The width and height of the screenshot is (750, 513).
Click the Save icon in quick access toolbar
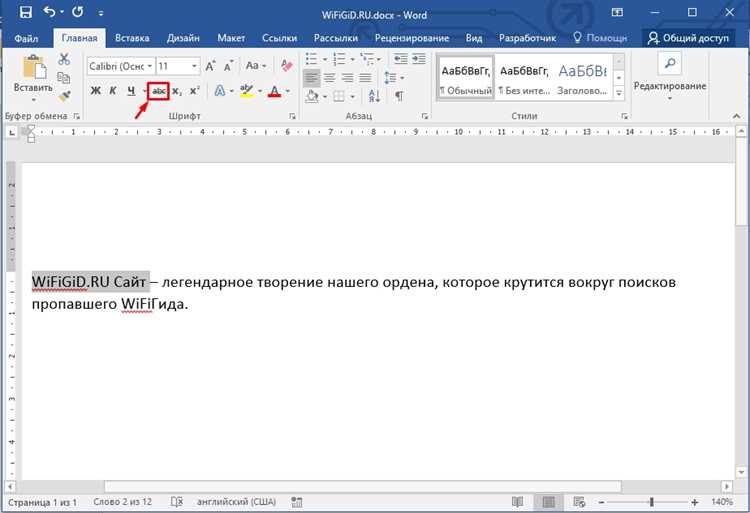[26, 12]
